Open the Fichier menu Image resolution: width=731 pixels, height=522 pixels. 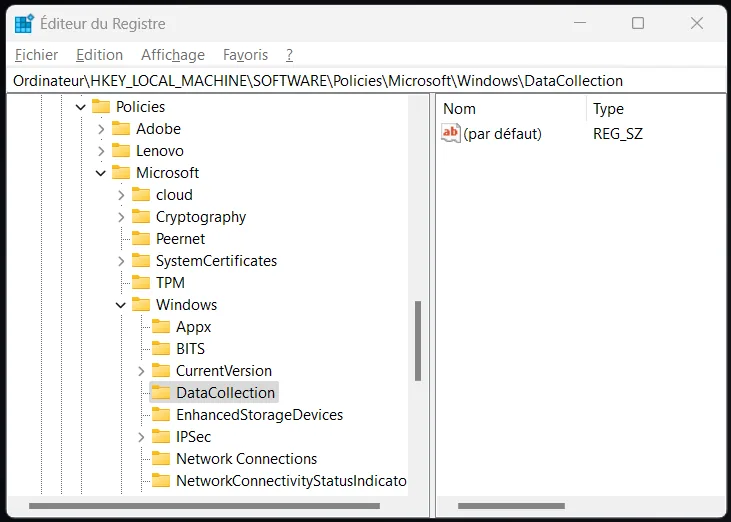pos(36,55)
